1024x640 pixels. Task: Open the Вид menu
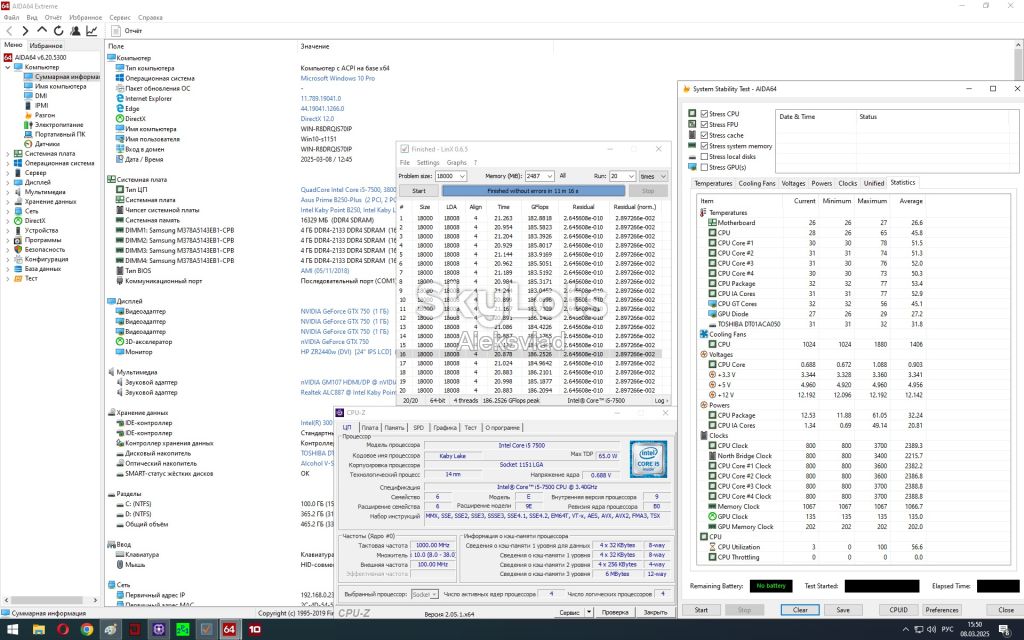pos(32,18)
